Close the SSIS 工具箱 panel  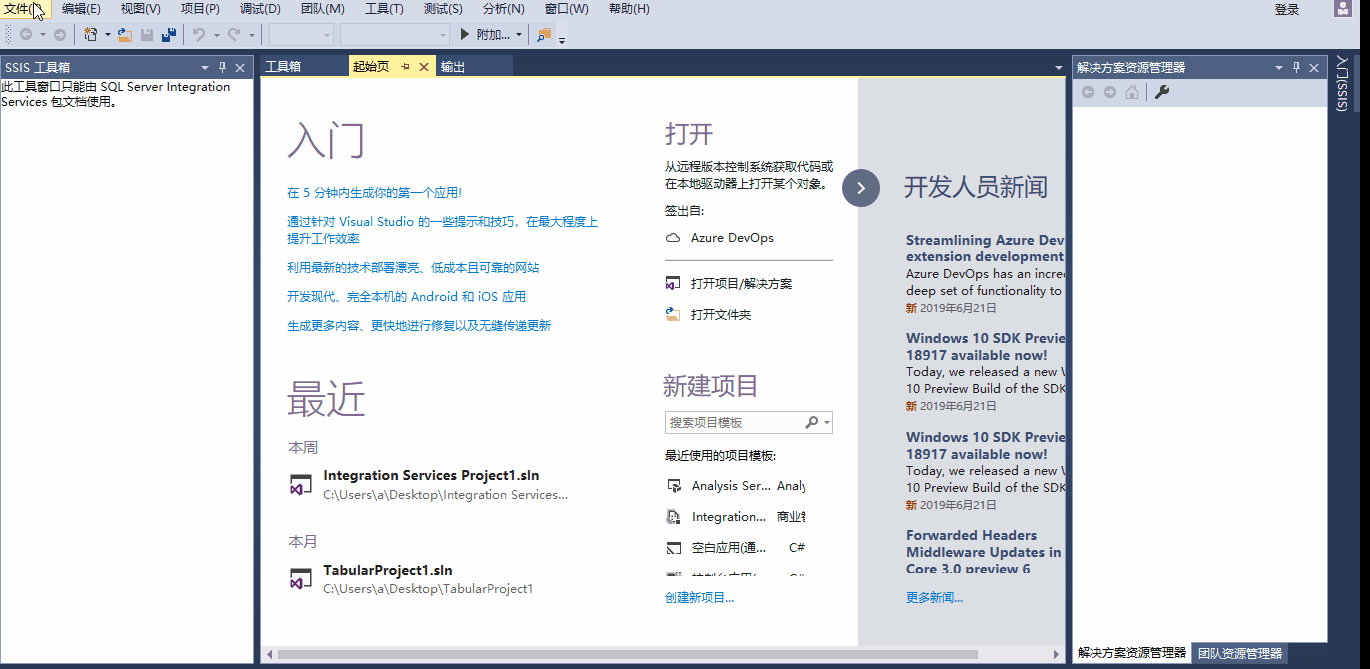[240, 67]
